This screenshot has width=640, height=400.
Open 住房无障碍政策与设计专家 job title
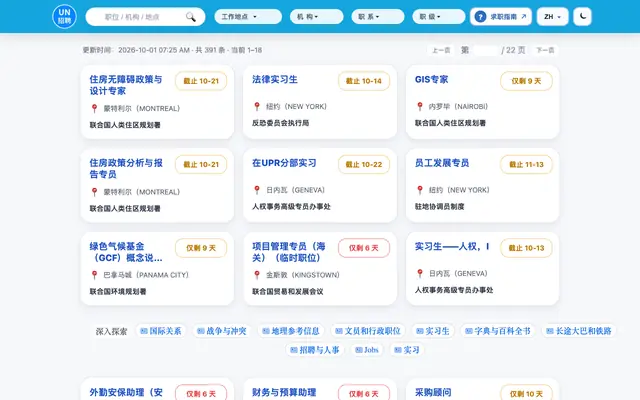pos(126,85)
